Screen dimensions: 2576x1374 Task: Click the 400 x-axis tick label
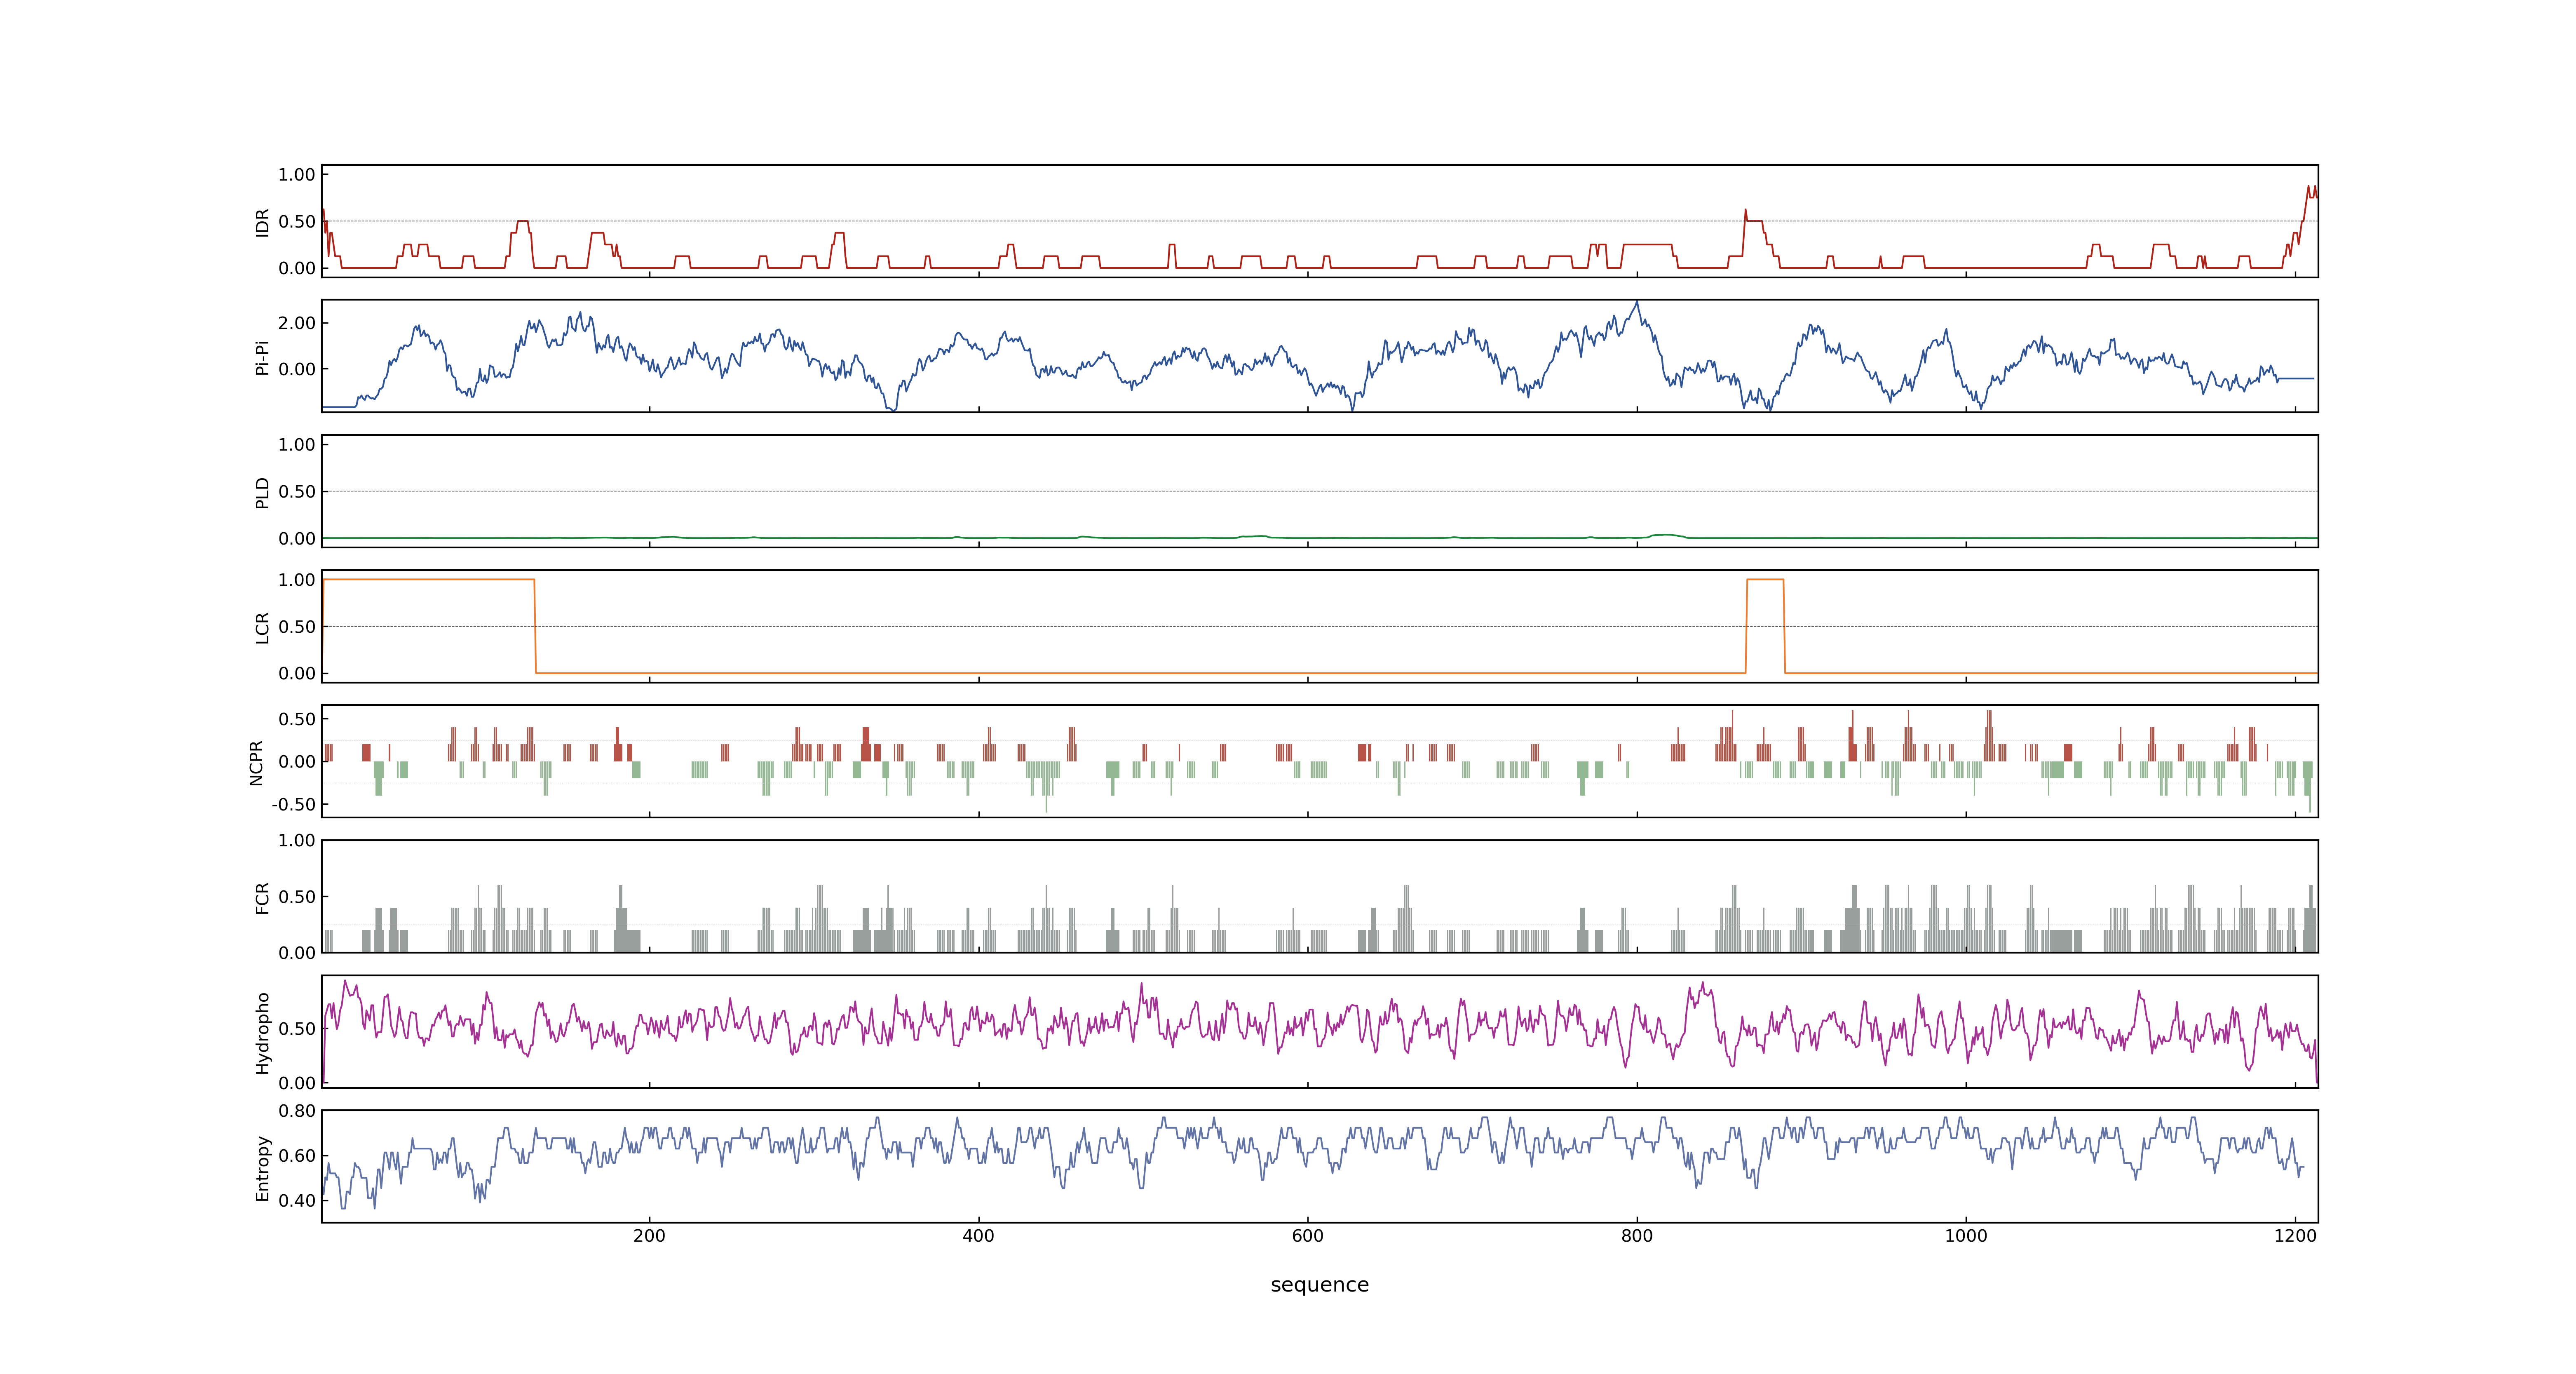[978, 1236]
